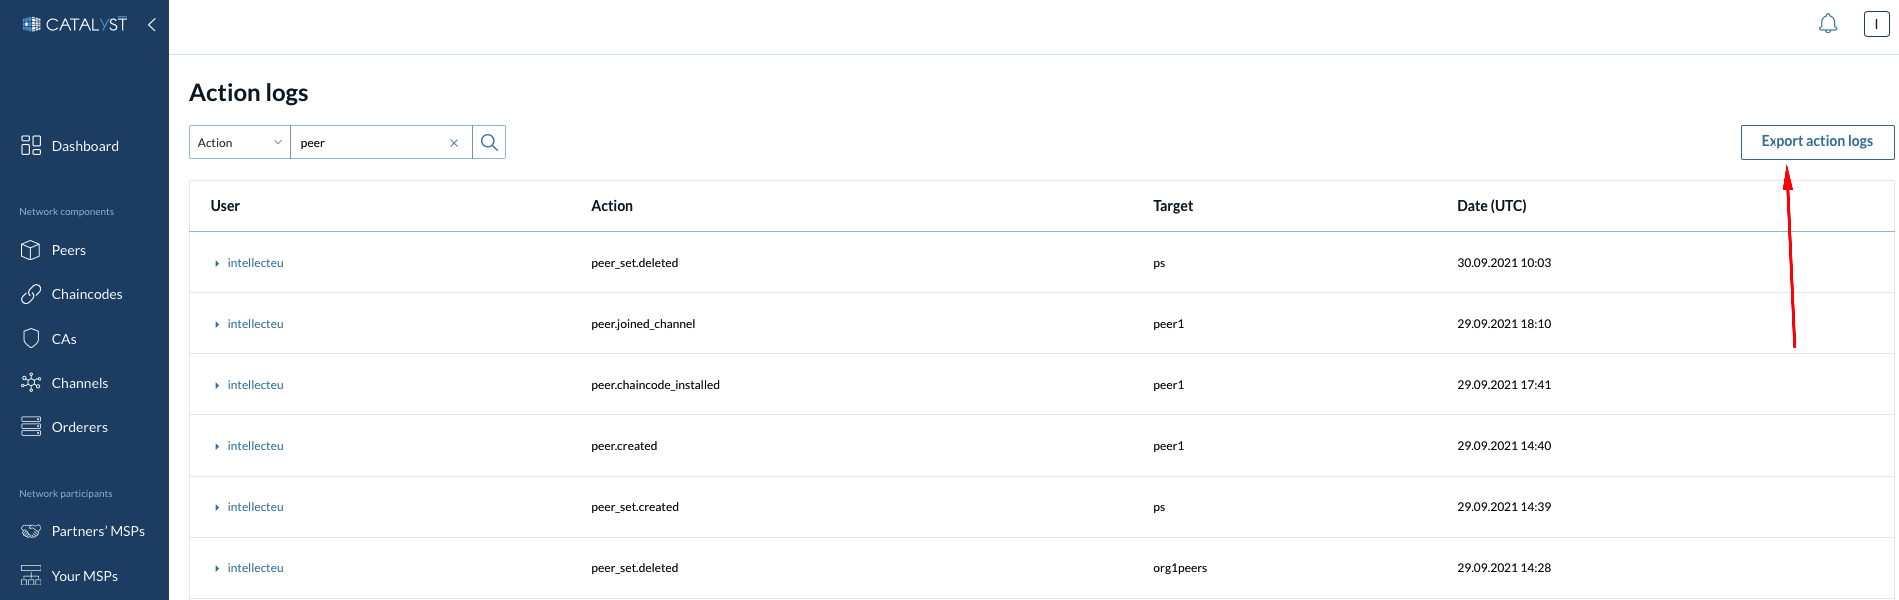Select the peer.chaincode_installed action text
Screen dimensions: 1899x600
click(x=655, y=385)
